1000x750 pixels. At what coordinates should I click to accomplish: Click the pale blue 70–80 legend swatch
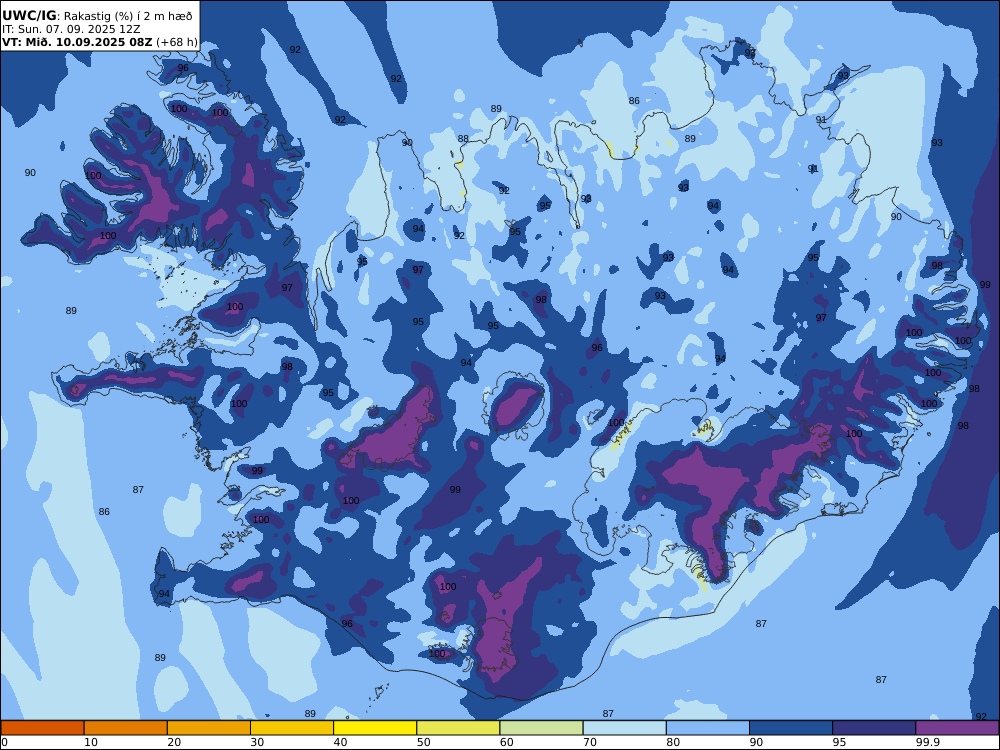coord(624,728)
